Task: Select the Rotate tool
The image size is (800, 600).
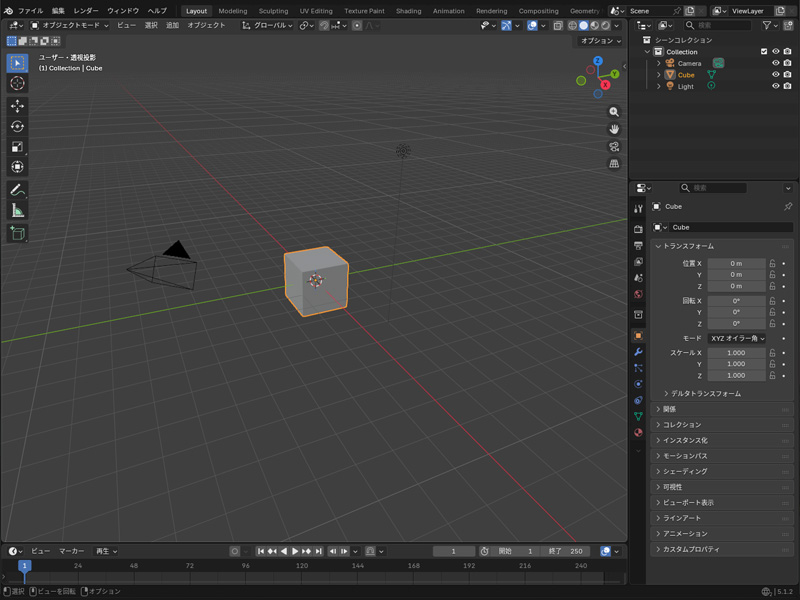Action: pos(17,127)
